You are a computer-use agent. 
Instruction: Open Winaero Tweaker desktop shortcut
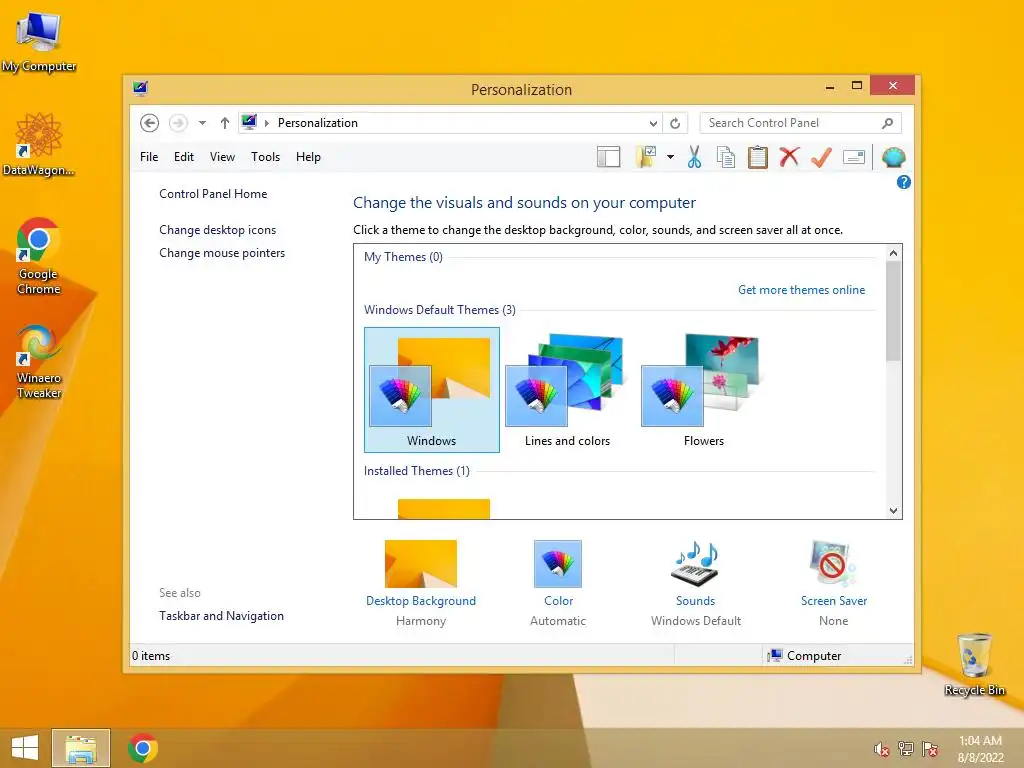pyautogui.click(x=39, y=361)
